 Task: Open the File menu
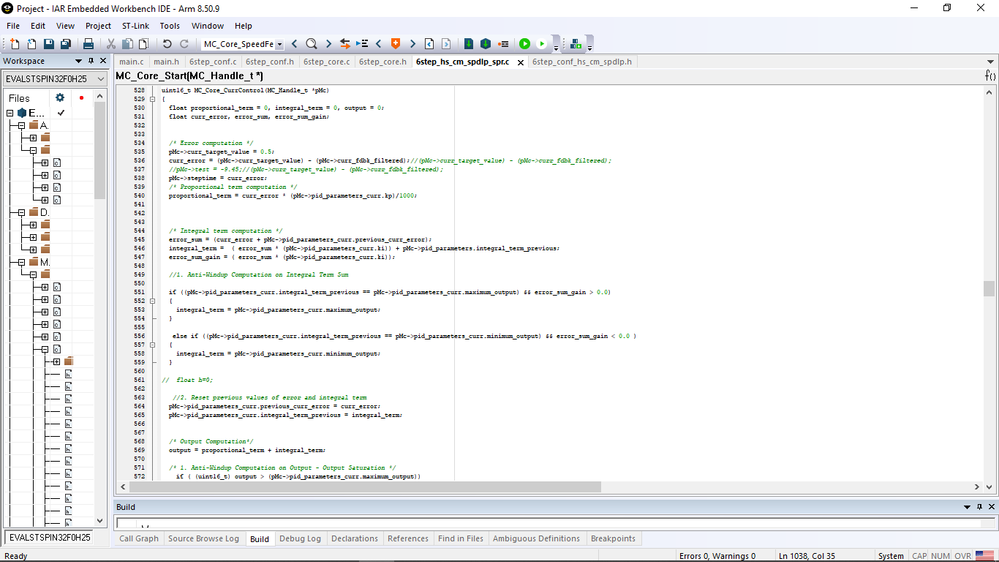click(x=13, y=26)
